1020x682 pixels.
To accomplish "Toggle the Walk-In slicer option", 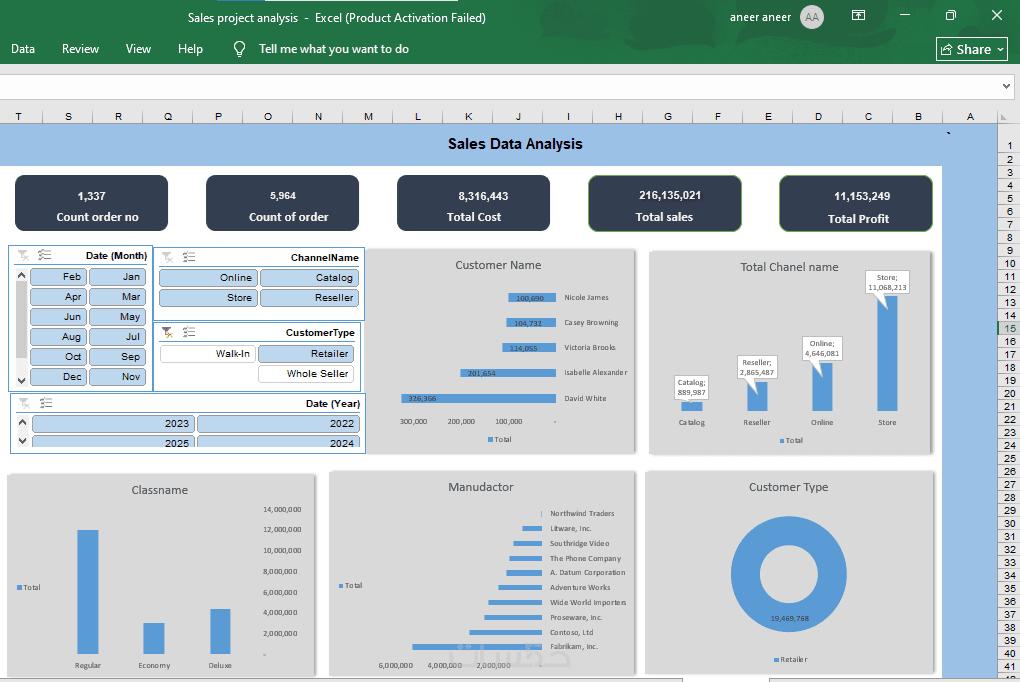I will (x=208, y=353).
